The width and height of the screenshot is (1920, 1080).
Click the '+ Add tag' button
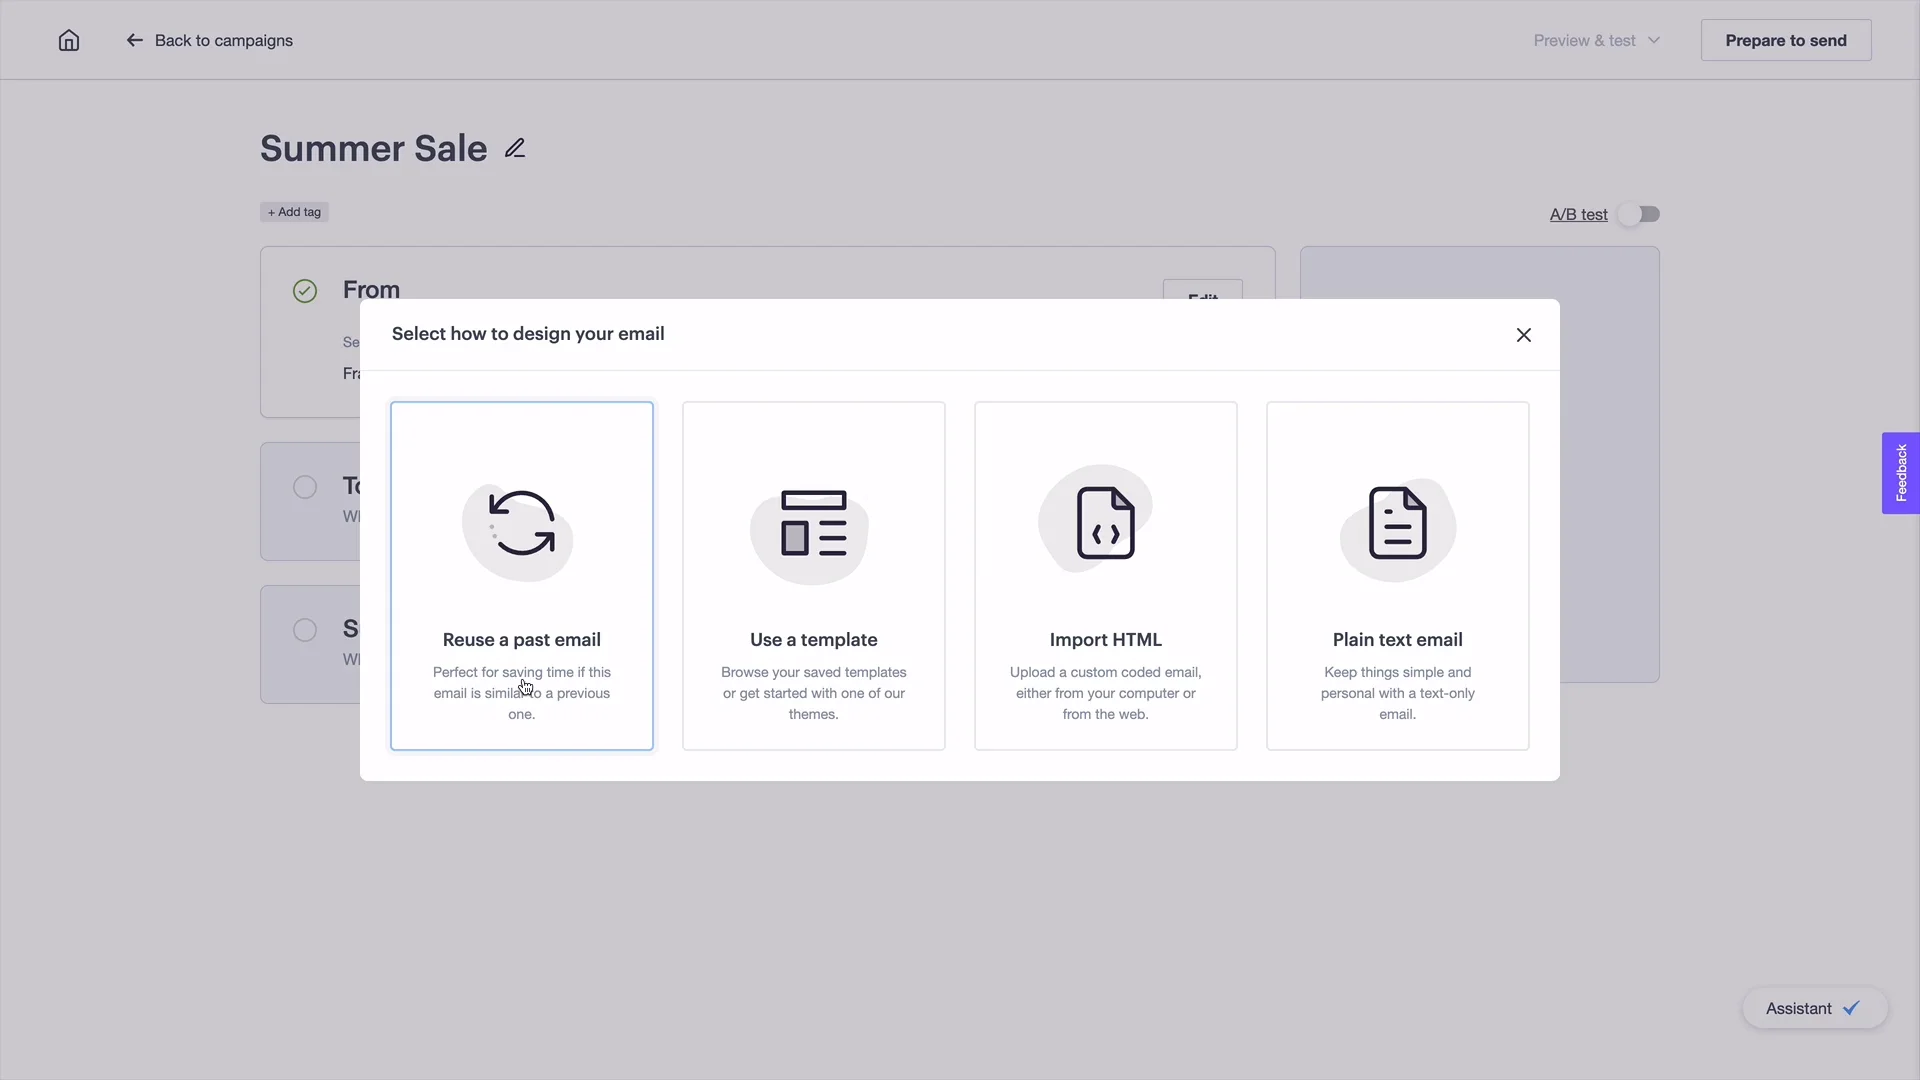pyautogui.click(x=294, y=211)
